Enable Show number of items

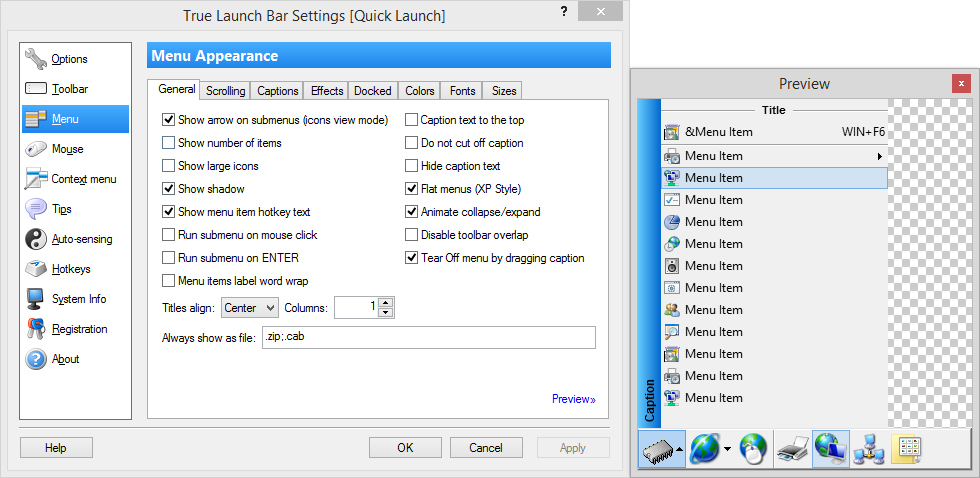click(x=168, y=143)
